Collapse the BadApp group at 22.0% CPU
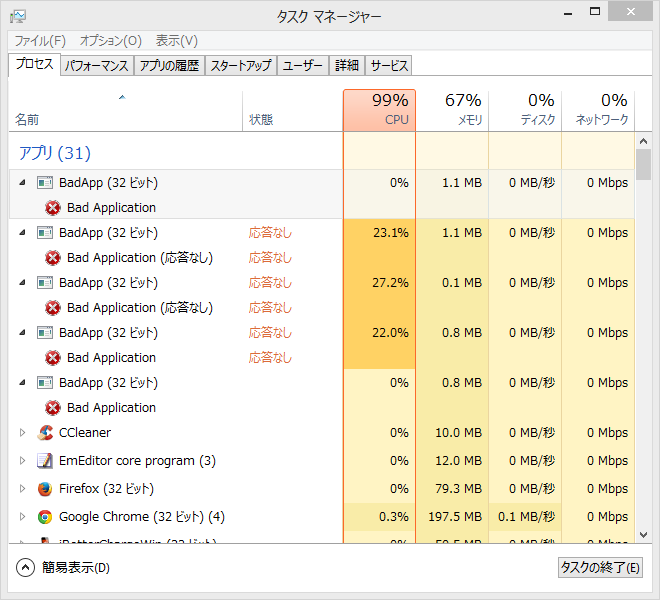 pyautogui.click(x=22, y=333)
